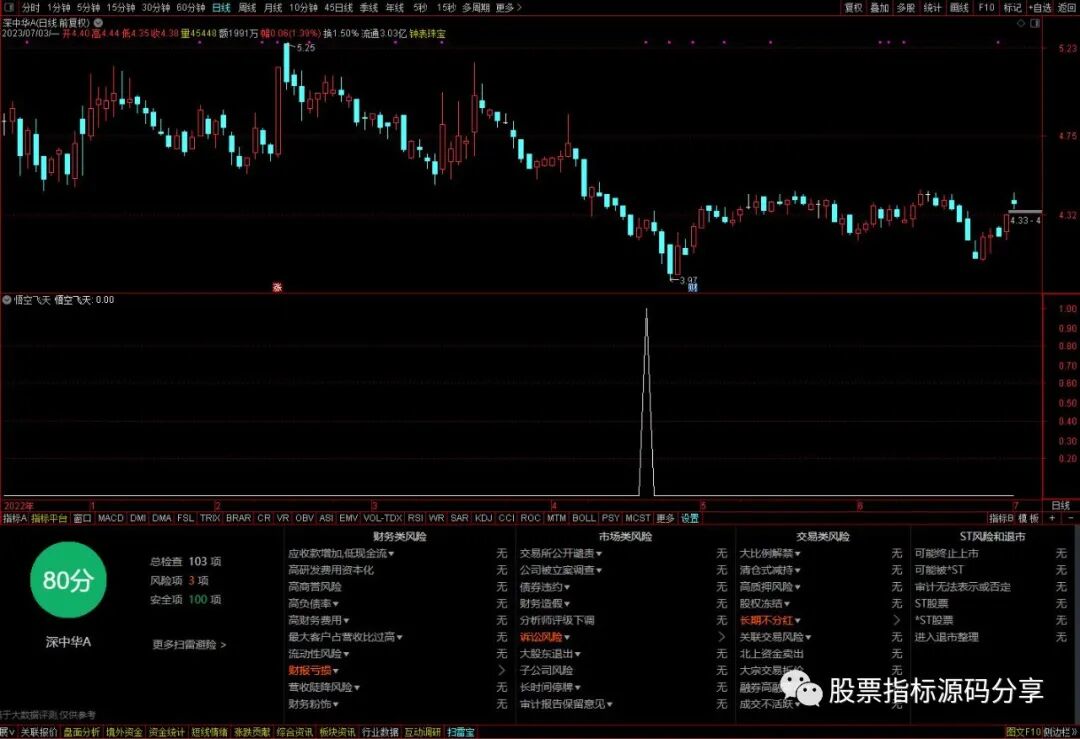1080x739 pixels.
Task: Click 返回 to go back
Action: tap(1066, 8)
